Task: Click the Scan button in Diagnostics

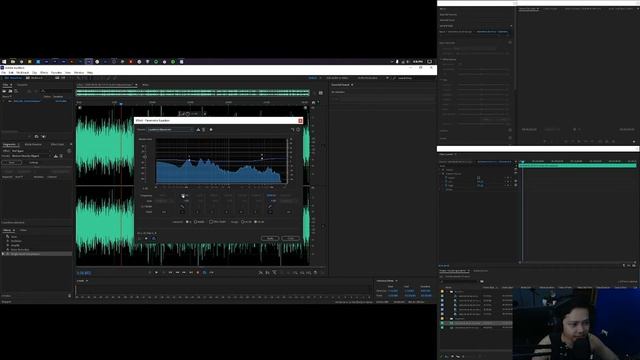Action: click(x=11, y=162)
